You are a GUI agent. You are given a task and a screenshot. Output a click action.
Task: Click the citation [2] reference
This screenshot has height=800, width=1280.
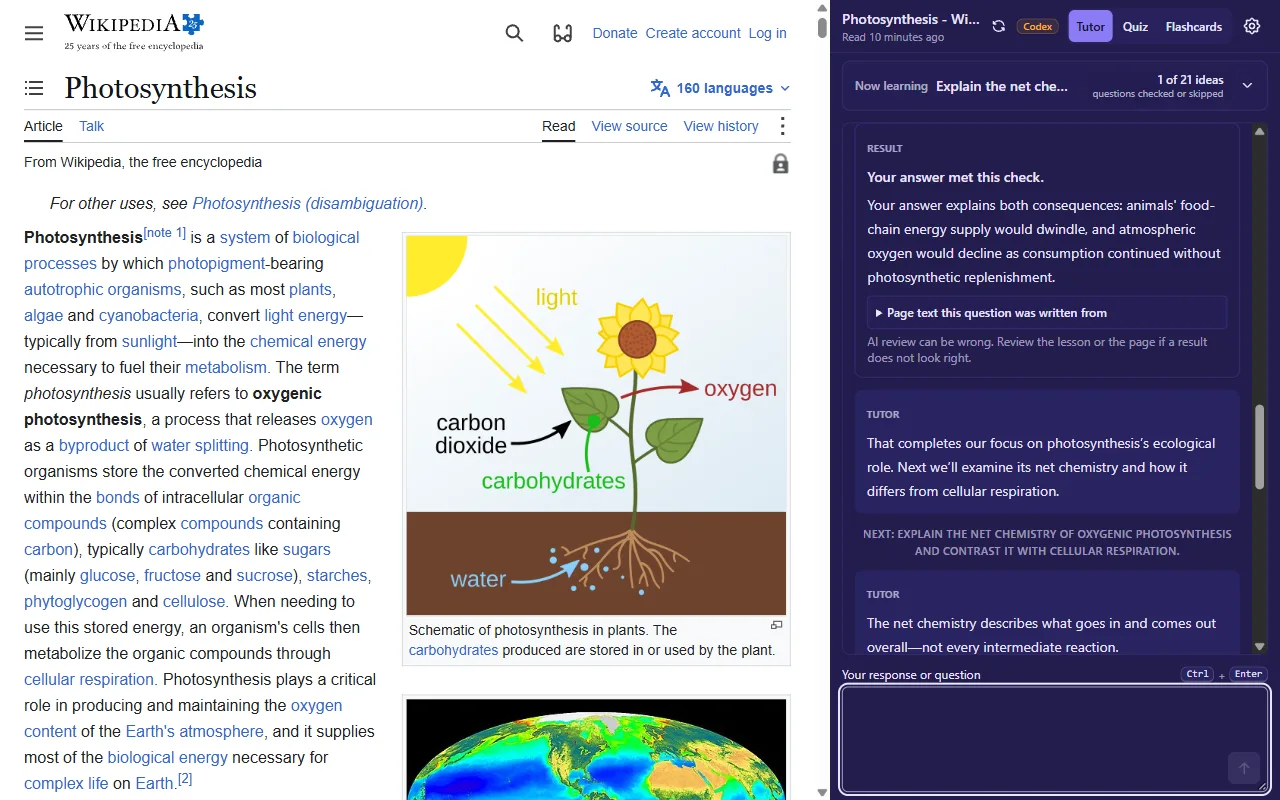pyautogui.click(x=185, y=779)
